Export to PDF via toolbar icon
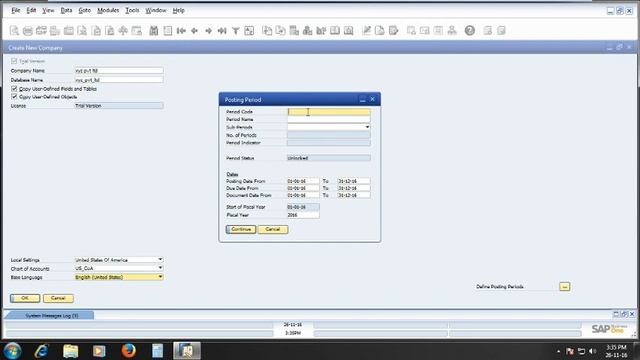This screenshot has width=640, height=360. [109, 31]
